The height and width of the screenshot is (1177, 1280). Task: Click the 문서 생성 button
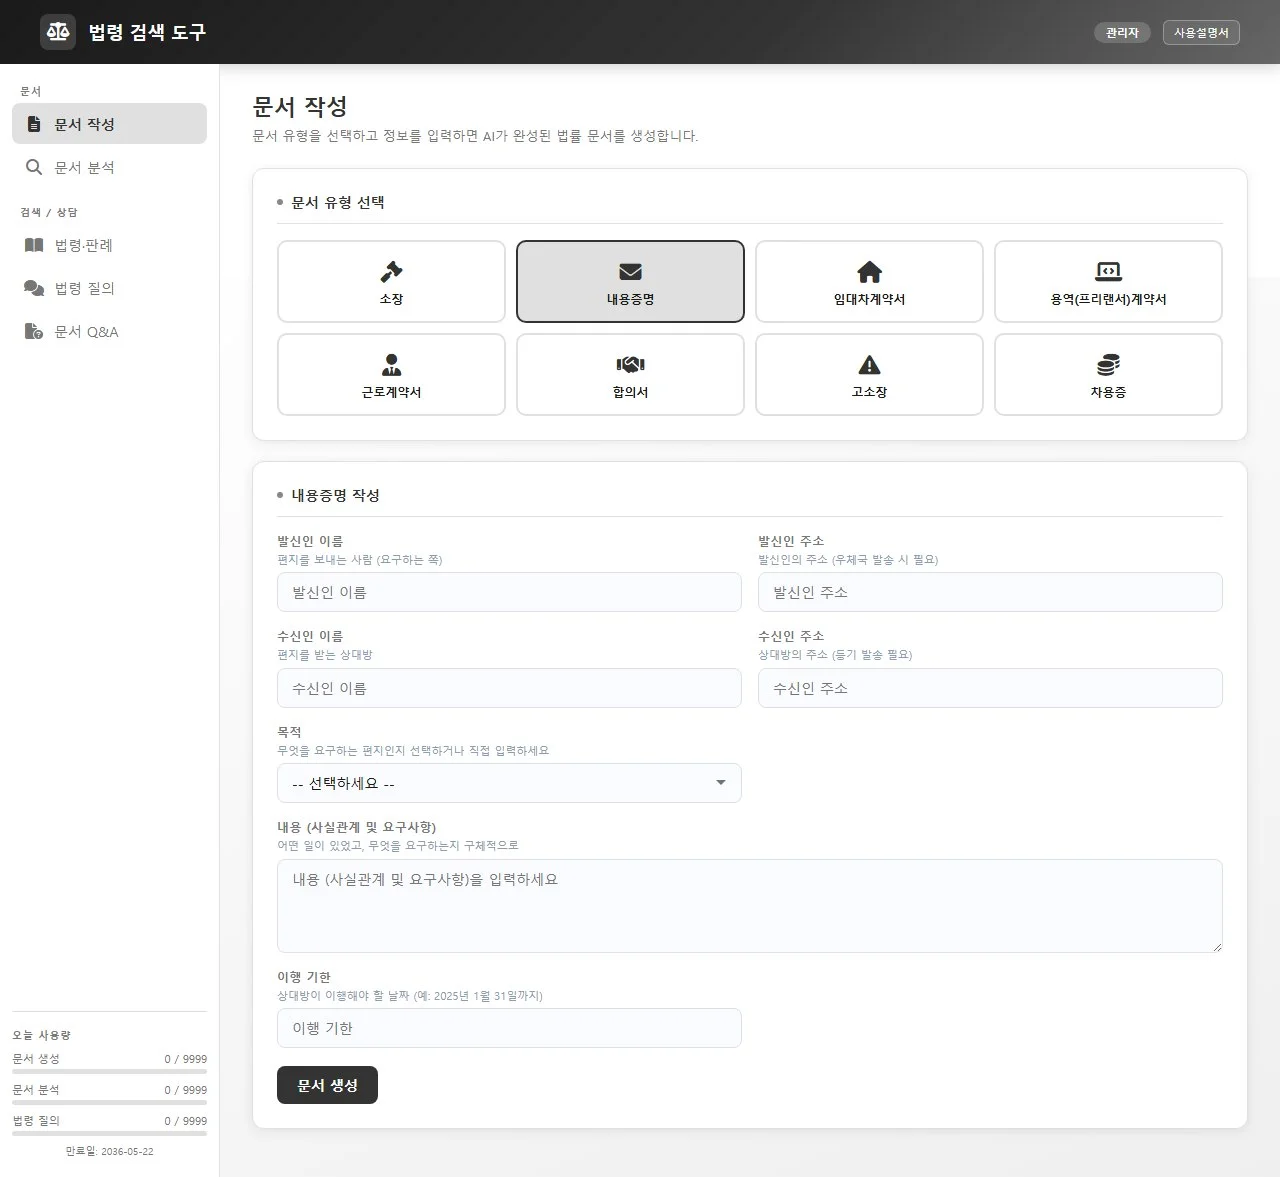click(327, 1085)
